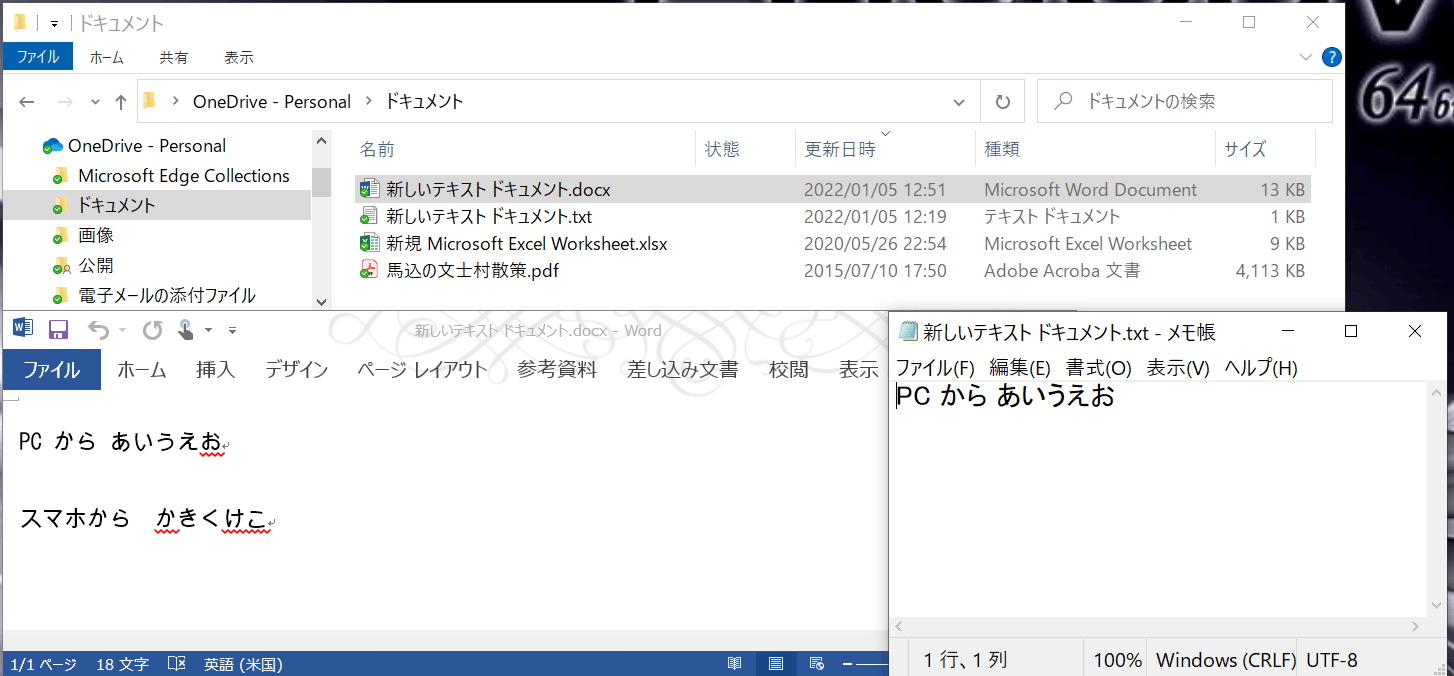Select 馬込の文士村散策.pdf file
This screenshot has width=1454, height=676.
(x=472, y=270)
